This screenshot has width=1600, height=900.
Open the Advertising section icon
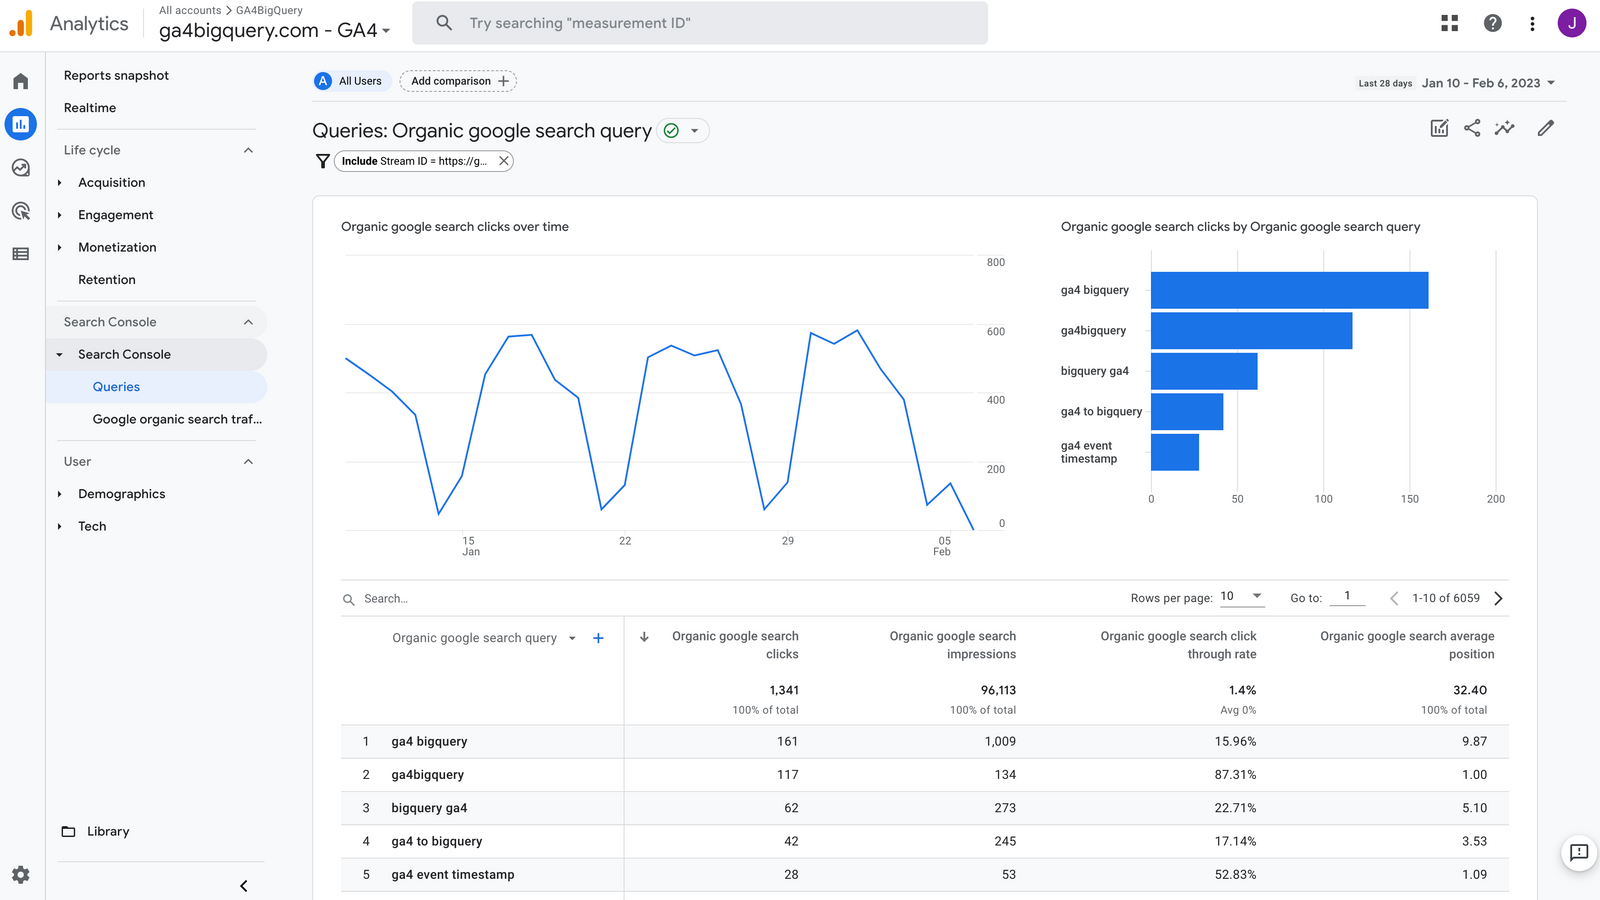[x=20, y=211]
